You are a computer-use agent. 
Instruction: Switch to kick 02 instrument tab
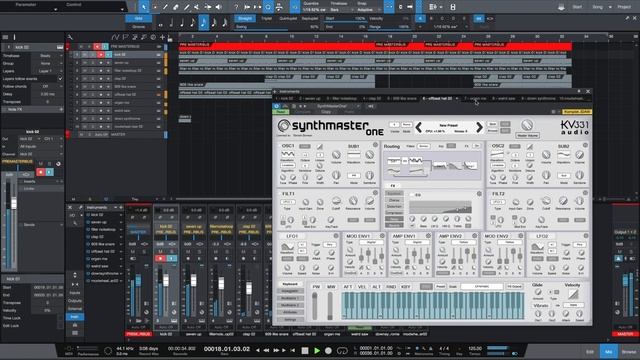coord(284,98)
